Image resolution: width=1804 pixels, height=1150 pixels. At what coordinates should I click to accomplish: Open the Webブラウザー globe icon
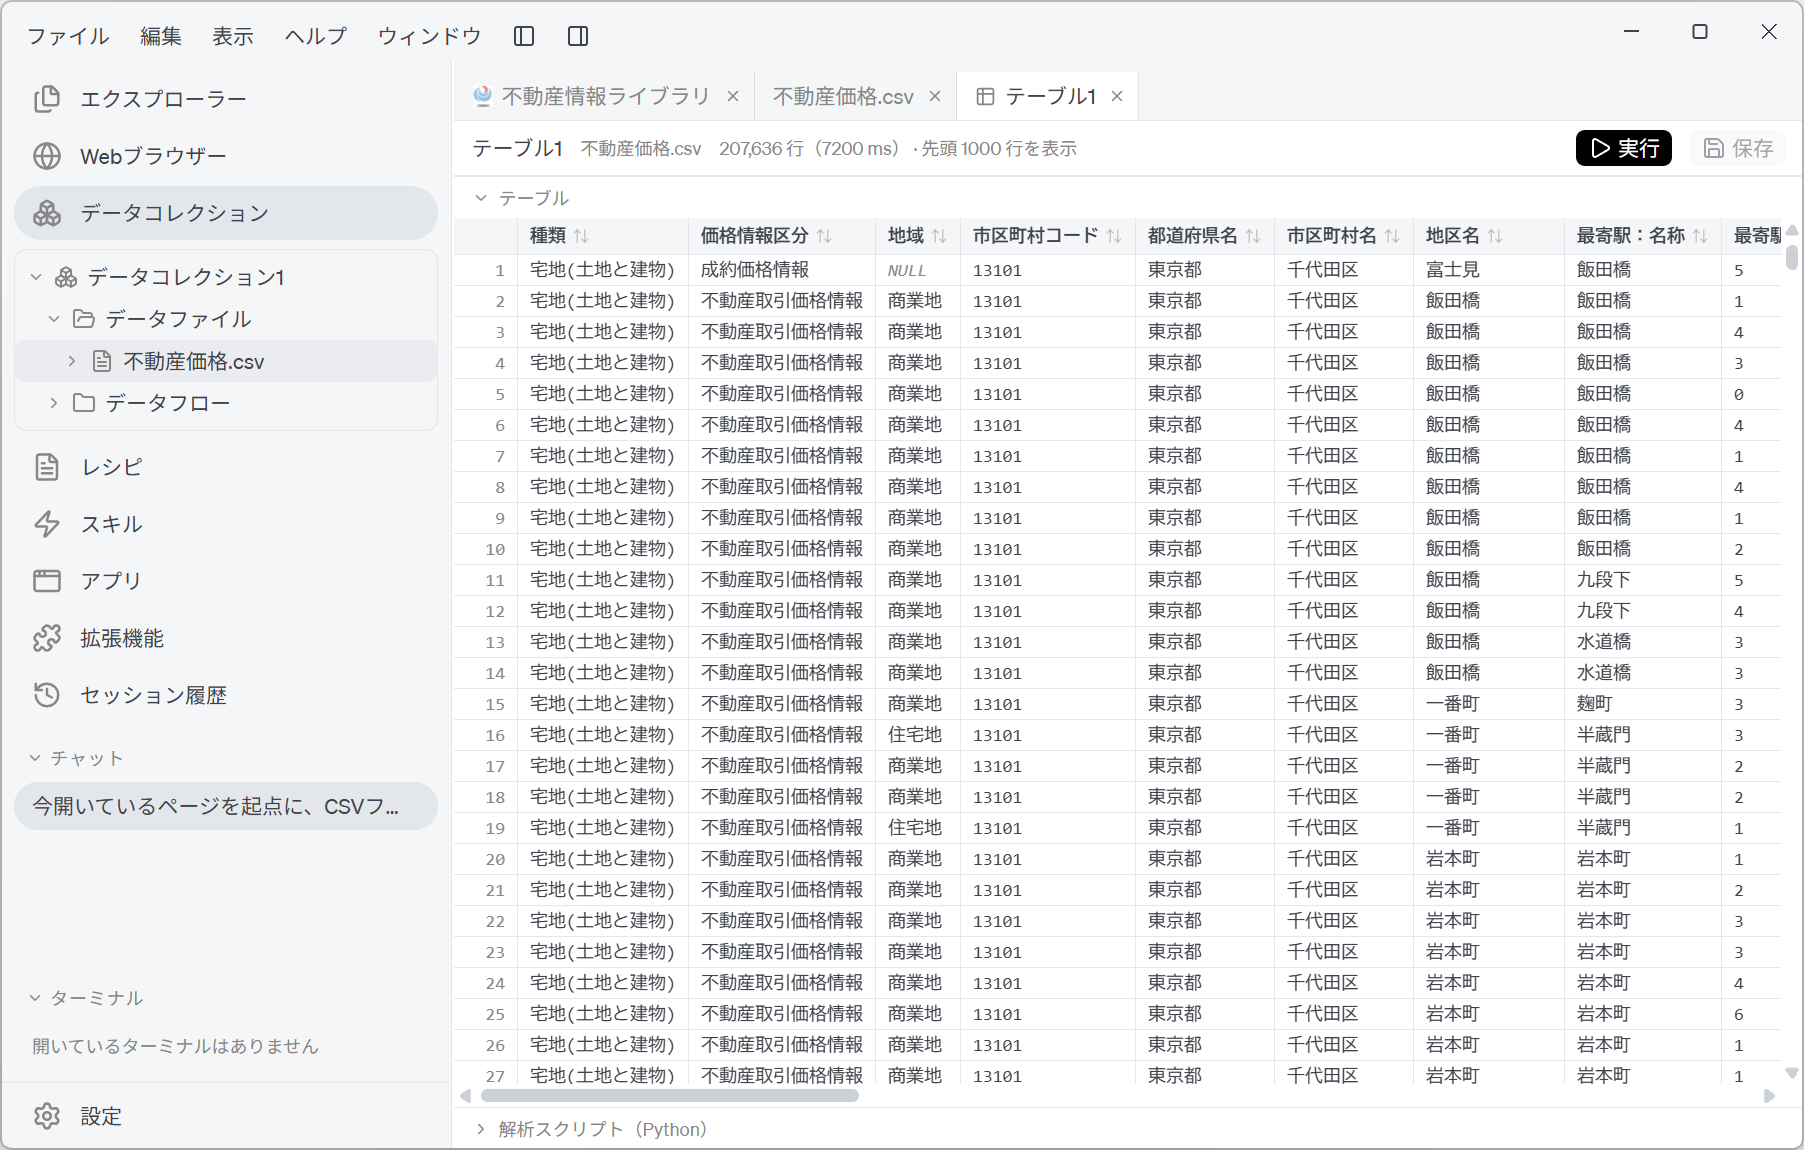[x=47, y=156]
